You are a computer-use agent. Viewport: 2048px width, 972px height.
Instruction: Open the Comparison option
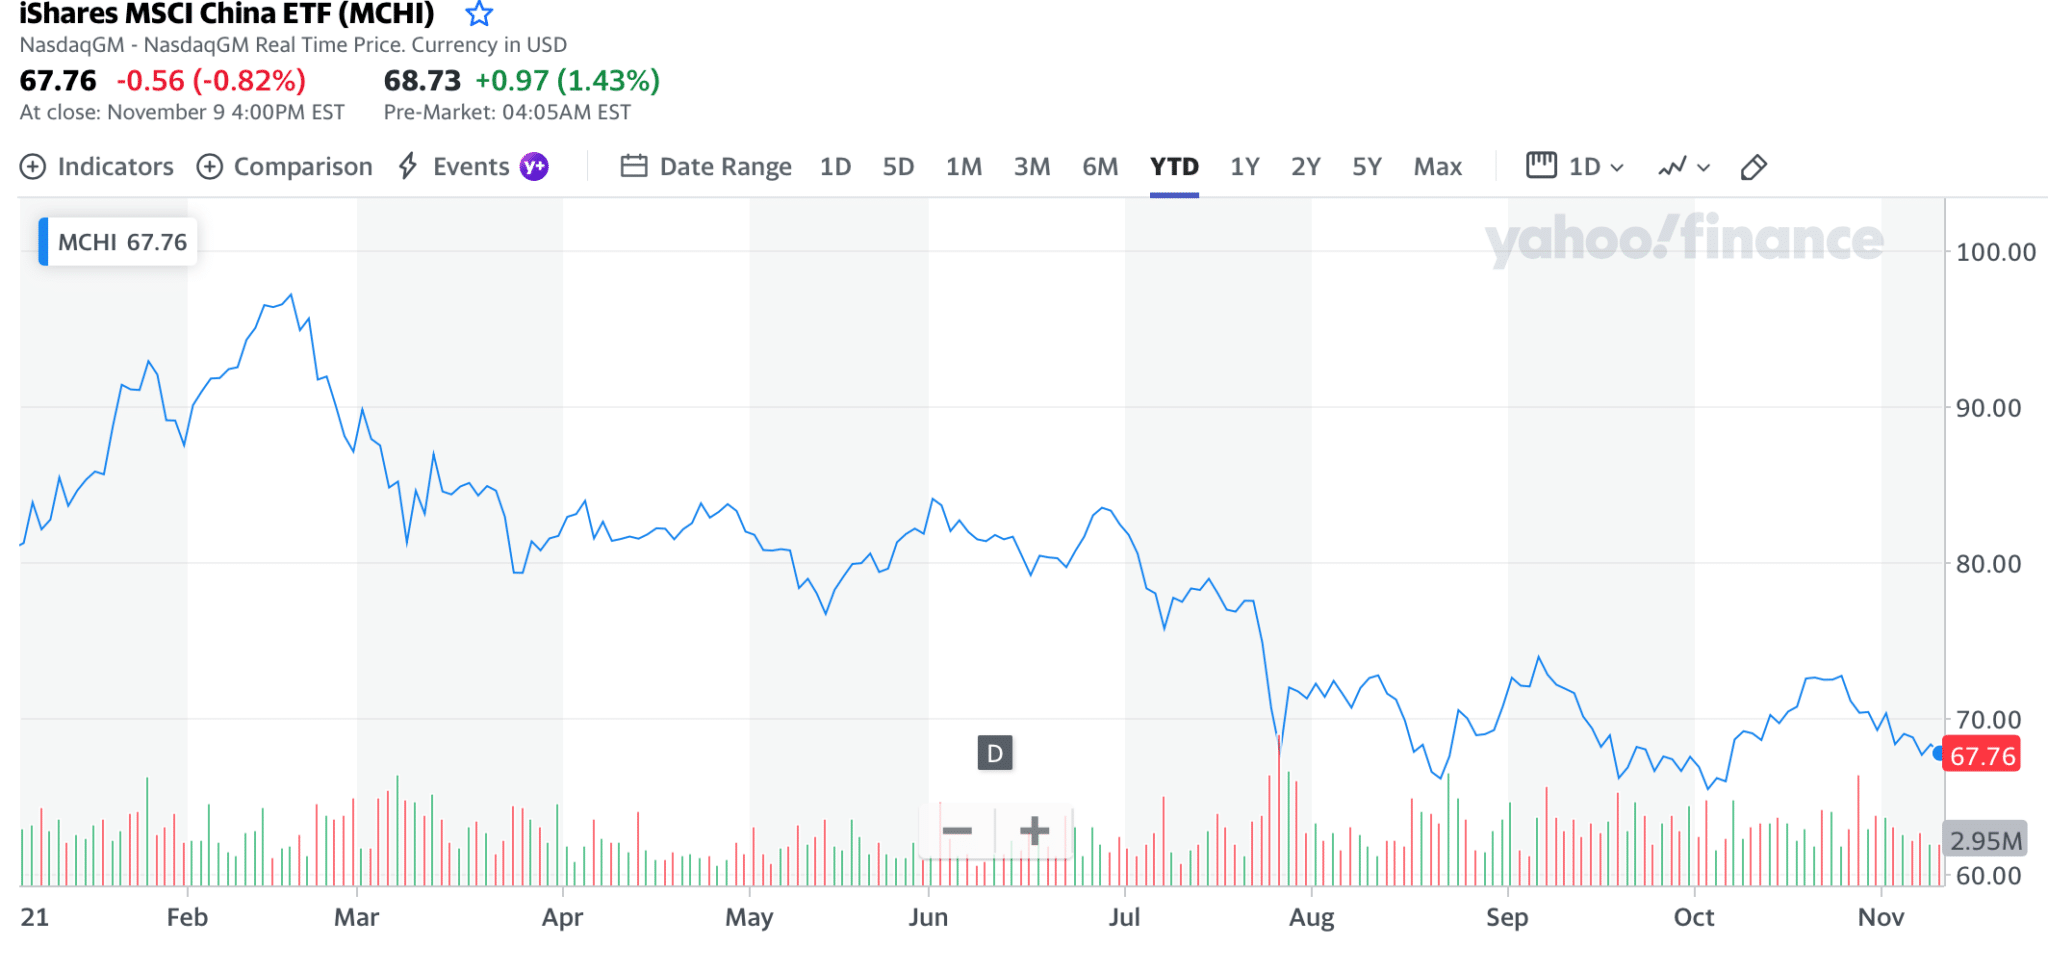click(285, 167)
